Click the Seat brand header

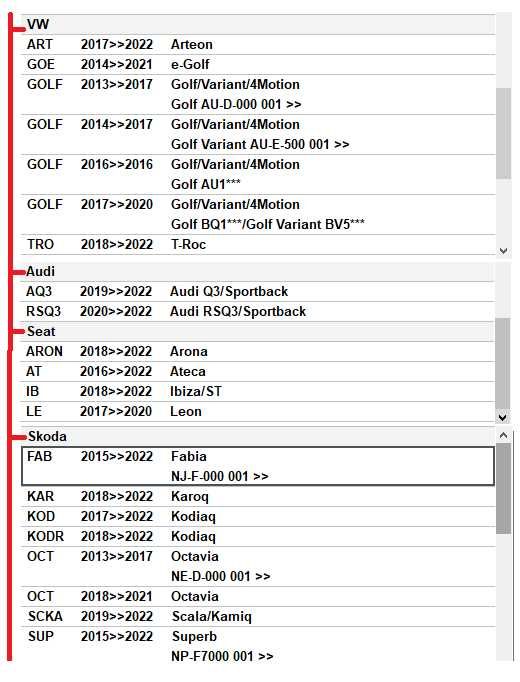coord(258,331)
